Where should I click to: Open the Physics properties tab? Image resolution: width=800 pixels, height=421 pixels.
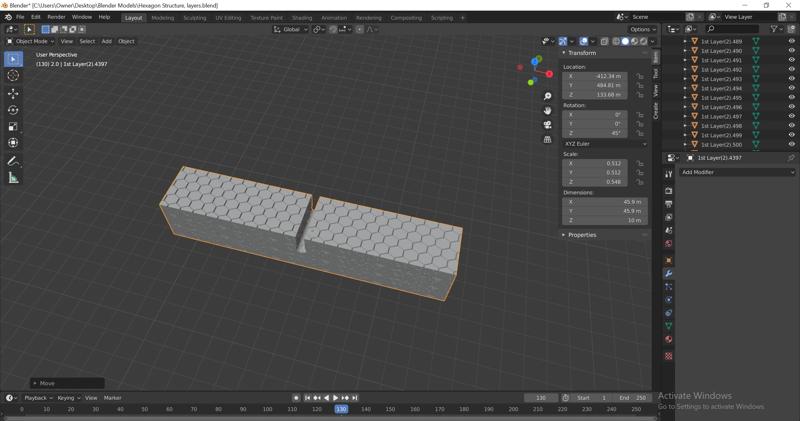[x=668, y=300]
